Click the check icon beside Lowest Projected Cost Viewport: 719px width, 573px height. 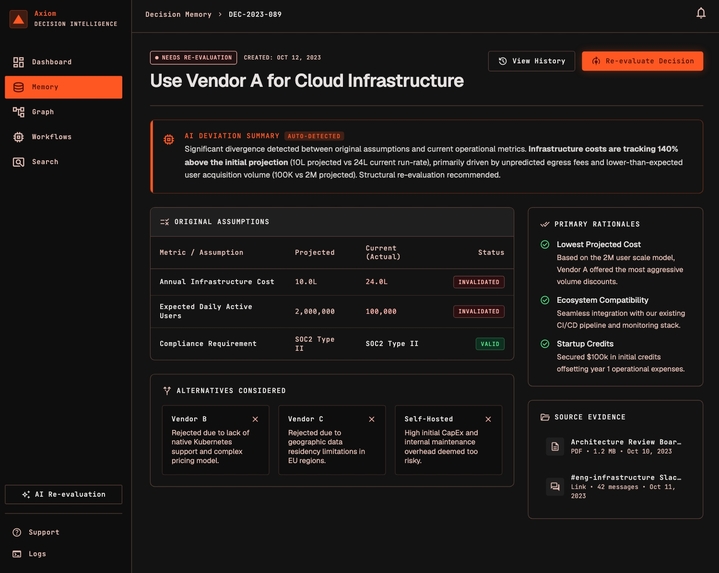[545, 244]
